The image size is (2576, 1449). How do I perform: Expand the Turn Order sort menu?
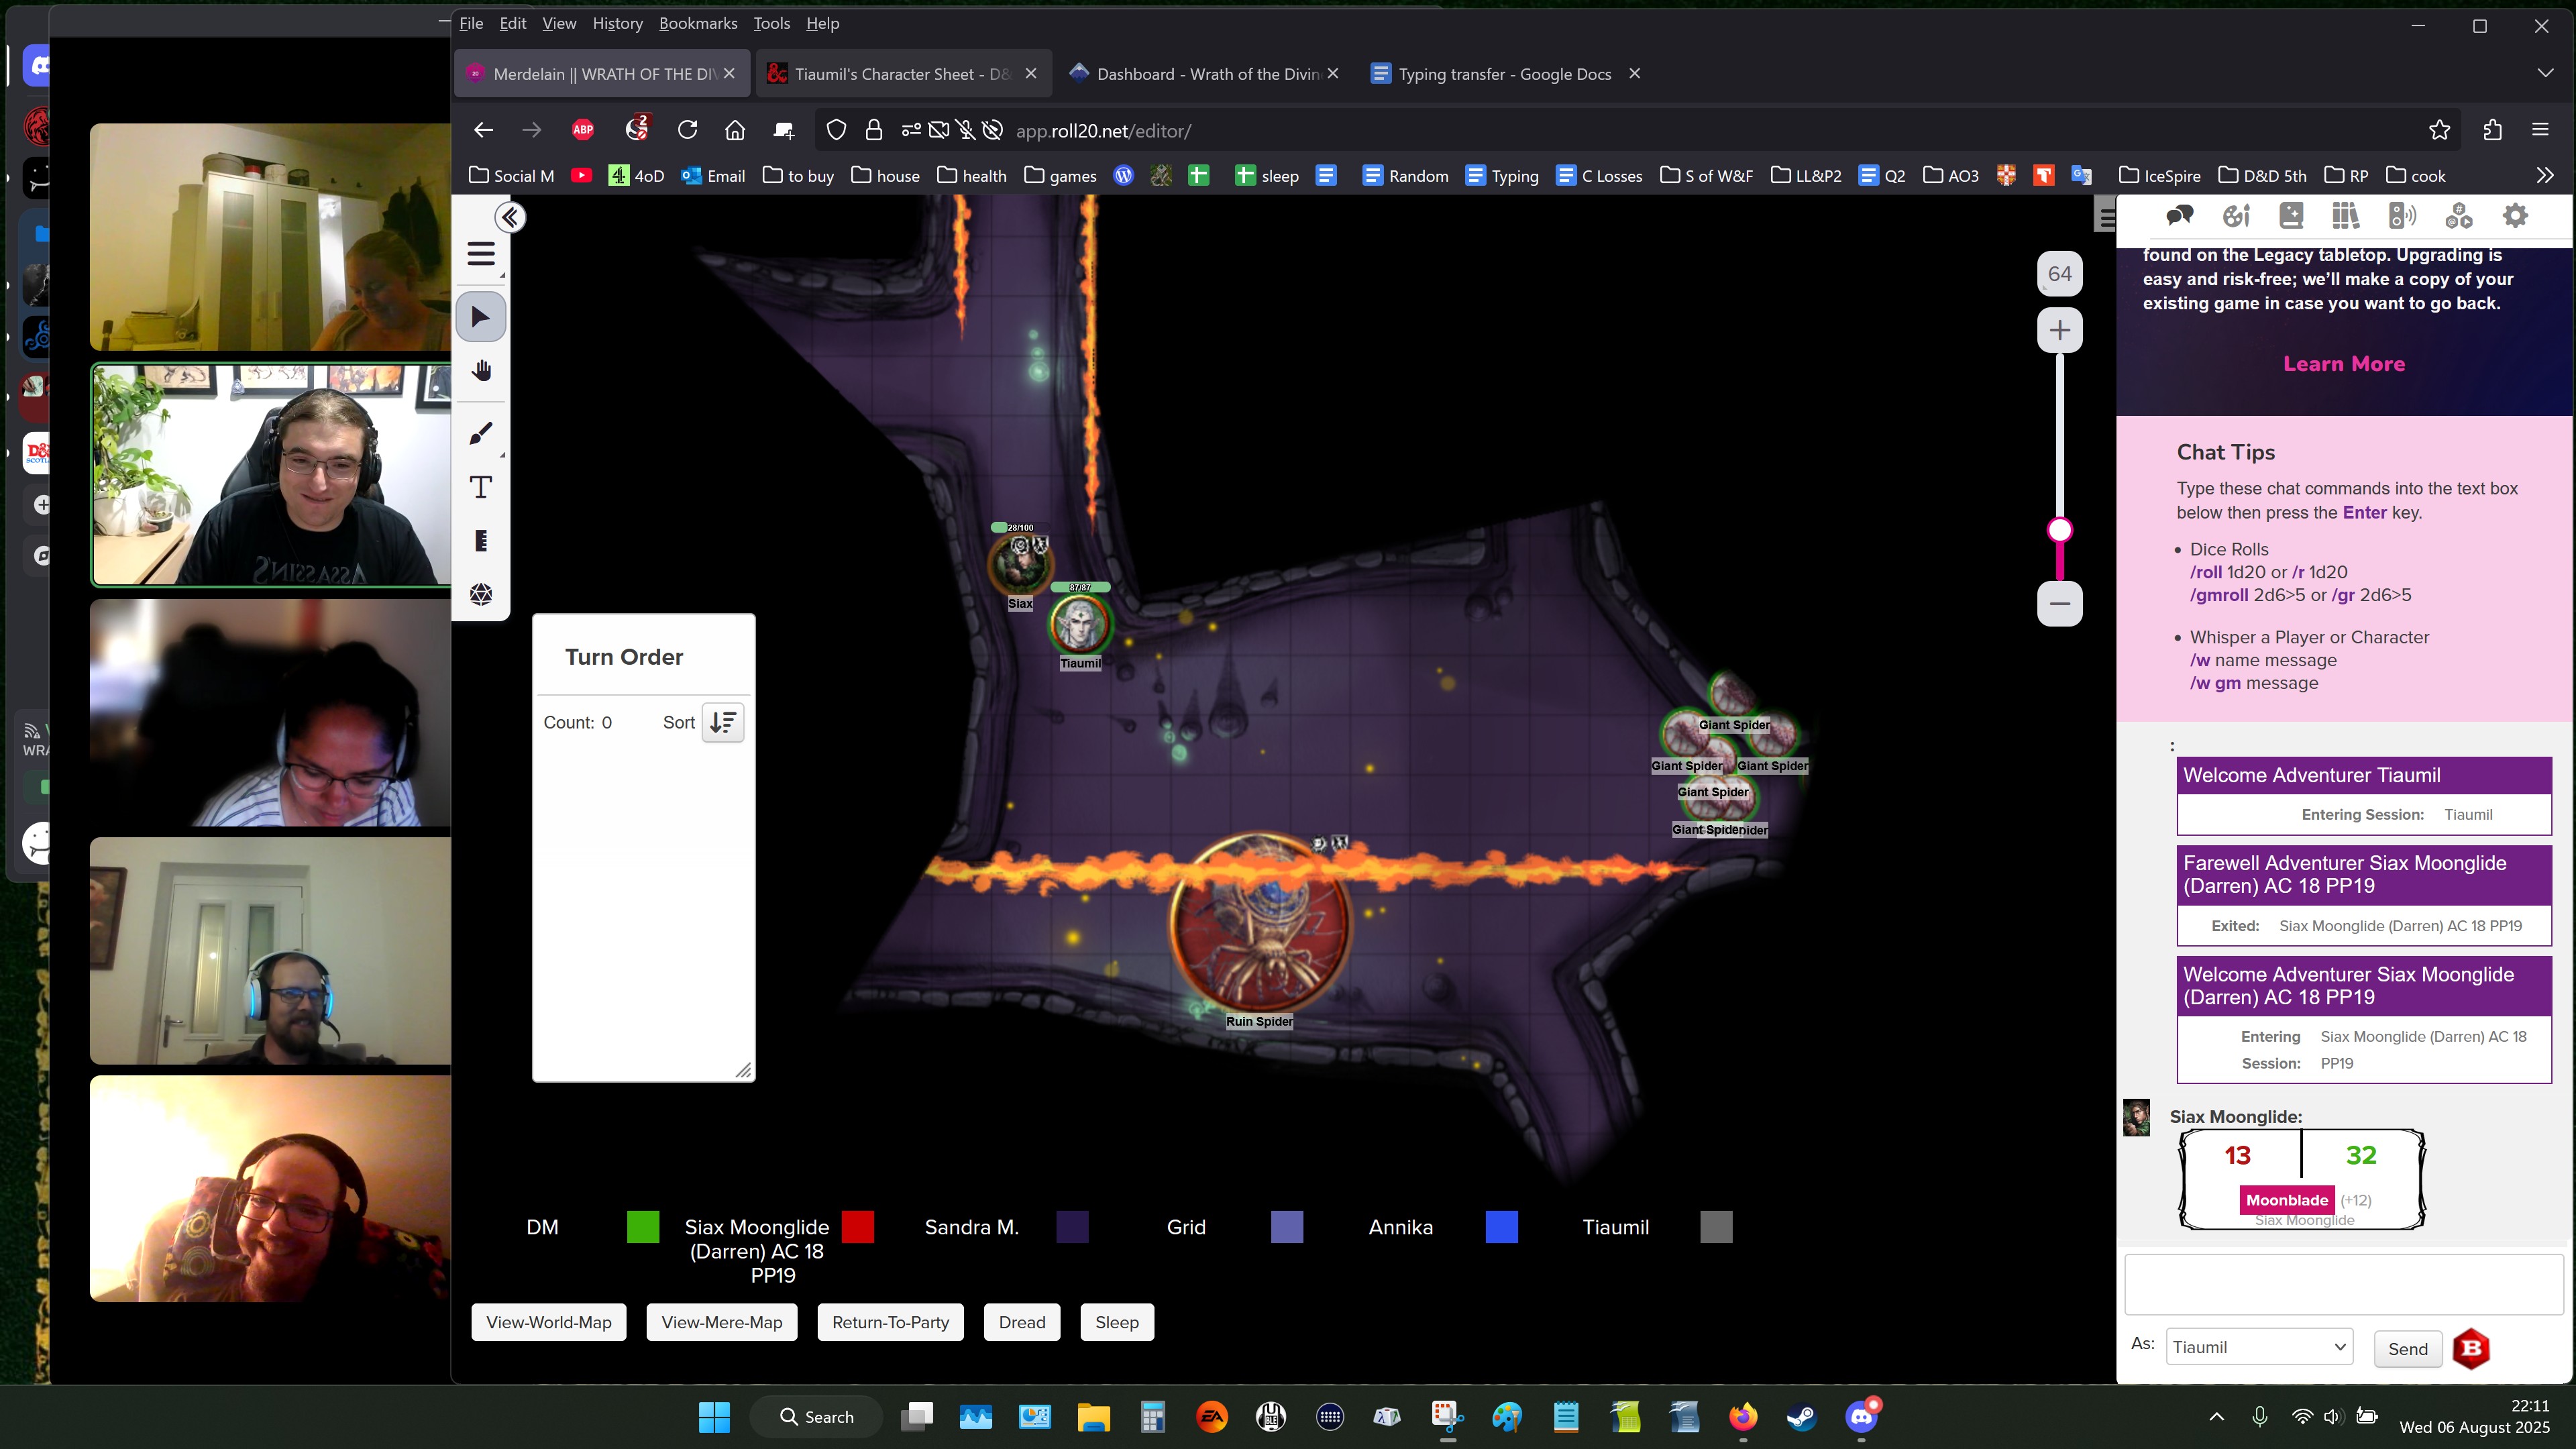tap(723, 723)
